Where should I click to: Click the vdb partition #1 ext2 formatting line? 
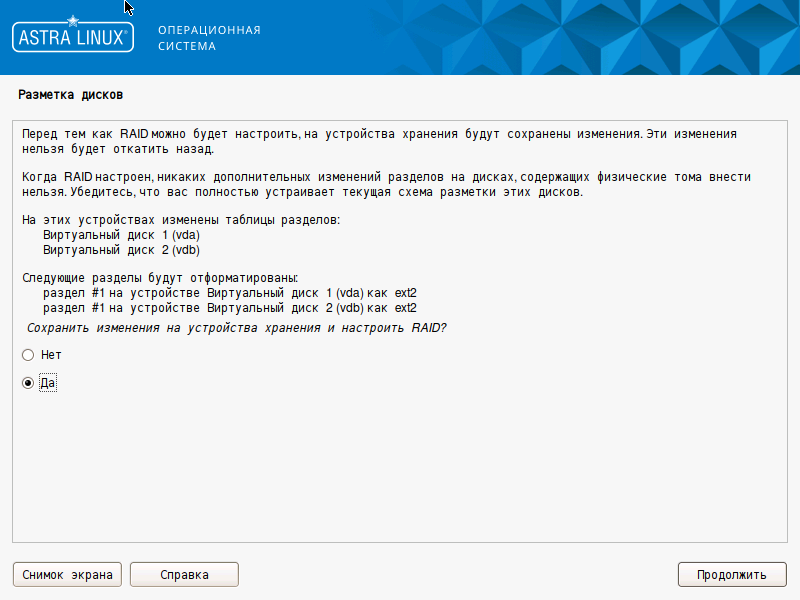[229, 308]
